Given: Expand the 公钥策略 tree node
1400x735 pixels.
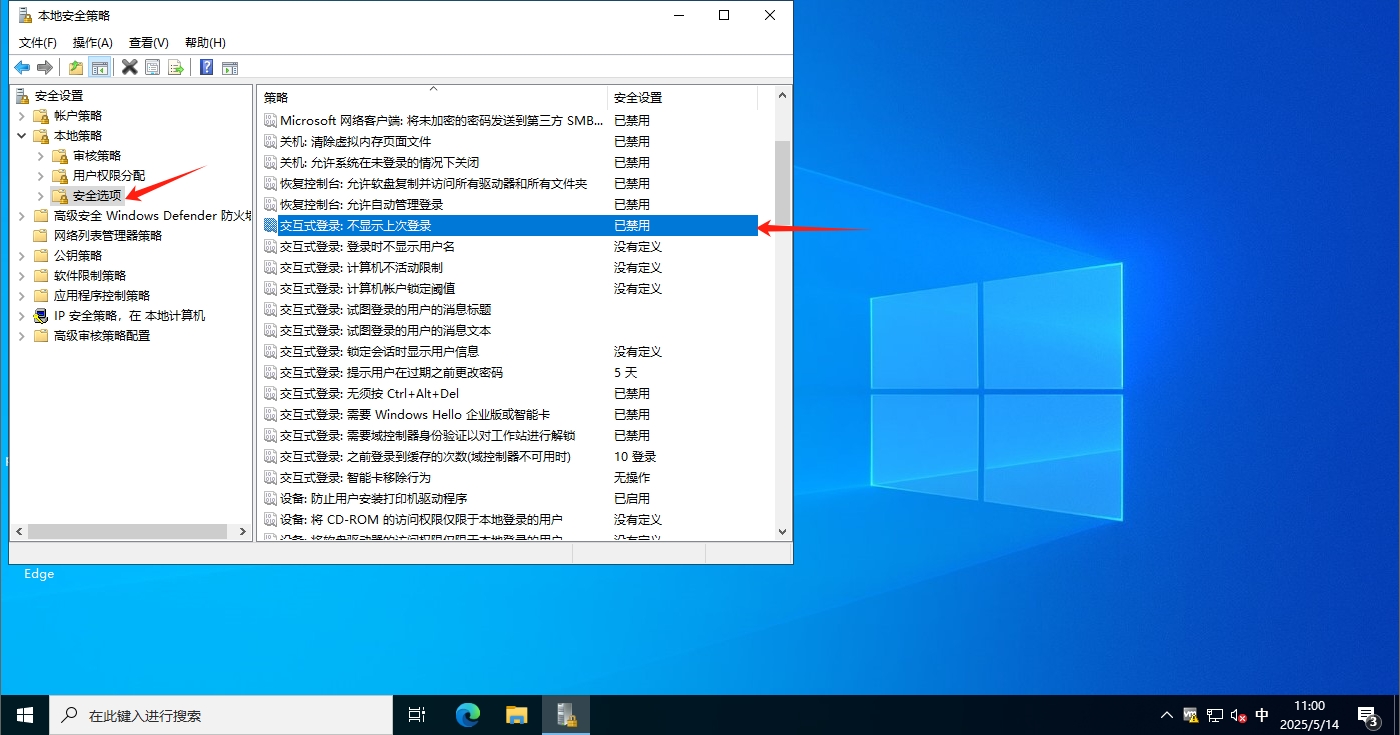Looking at the screenshot, I should pyautogui.click(x=22, y=256).
